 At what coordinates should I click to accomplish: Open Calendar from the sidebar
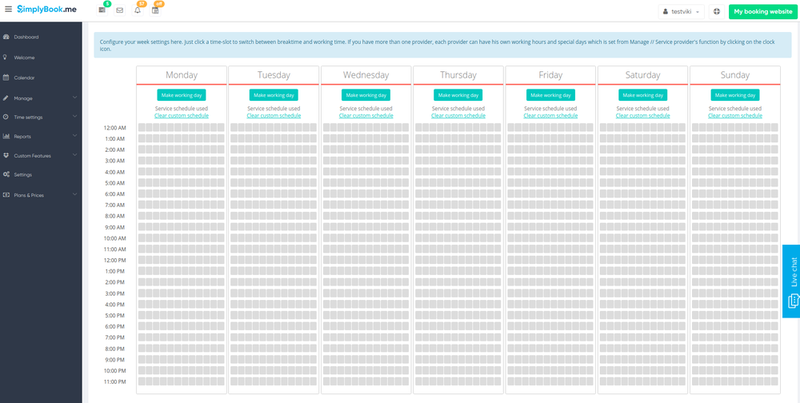[24, 77]
